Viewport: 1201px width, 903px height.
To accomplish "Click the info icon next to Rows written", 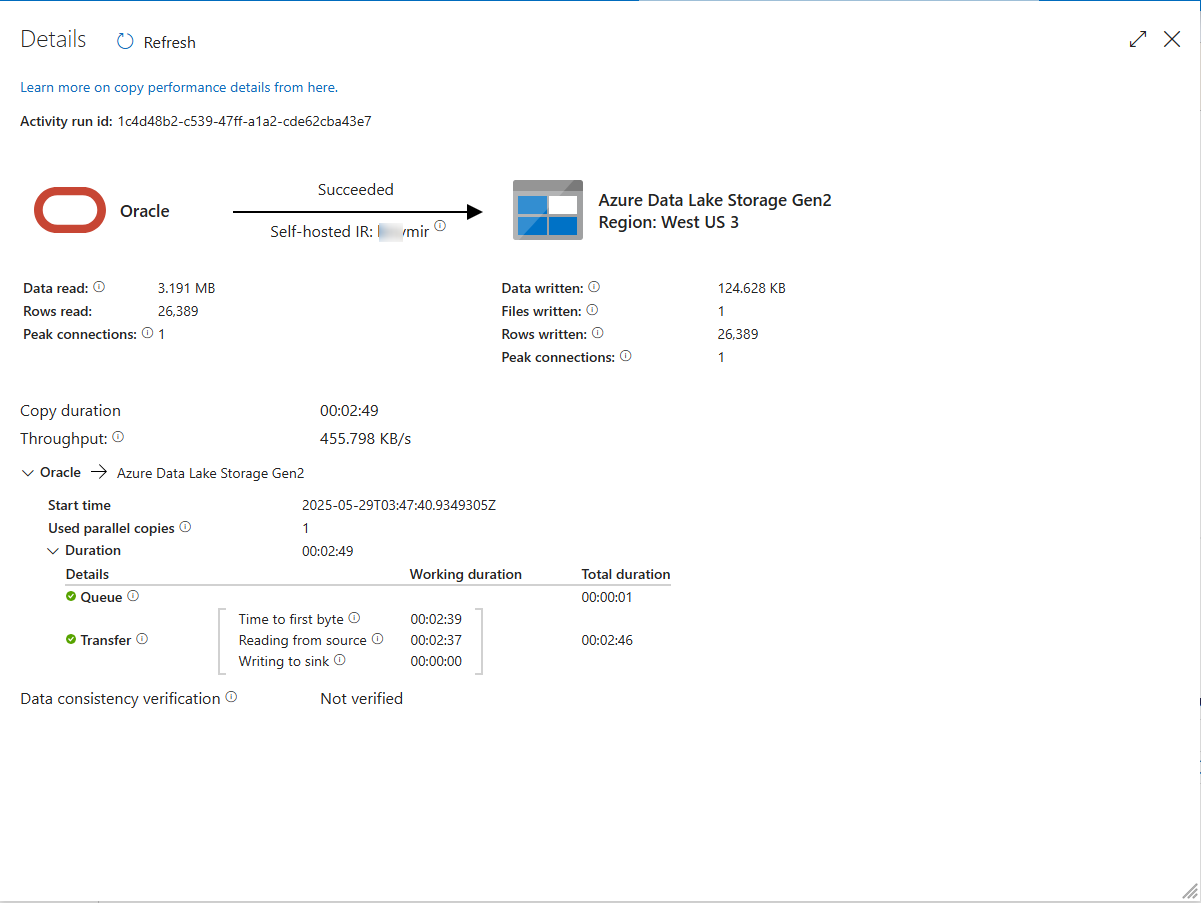I will point(597,333).
